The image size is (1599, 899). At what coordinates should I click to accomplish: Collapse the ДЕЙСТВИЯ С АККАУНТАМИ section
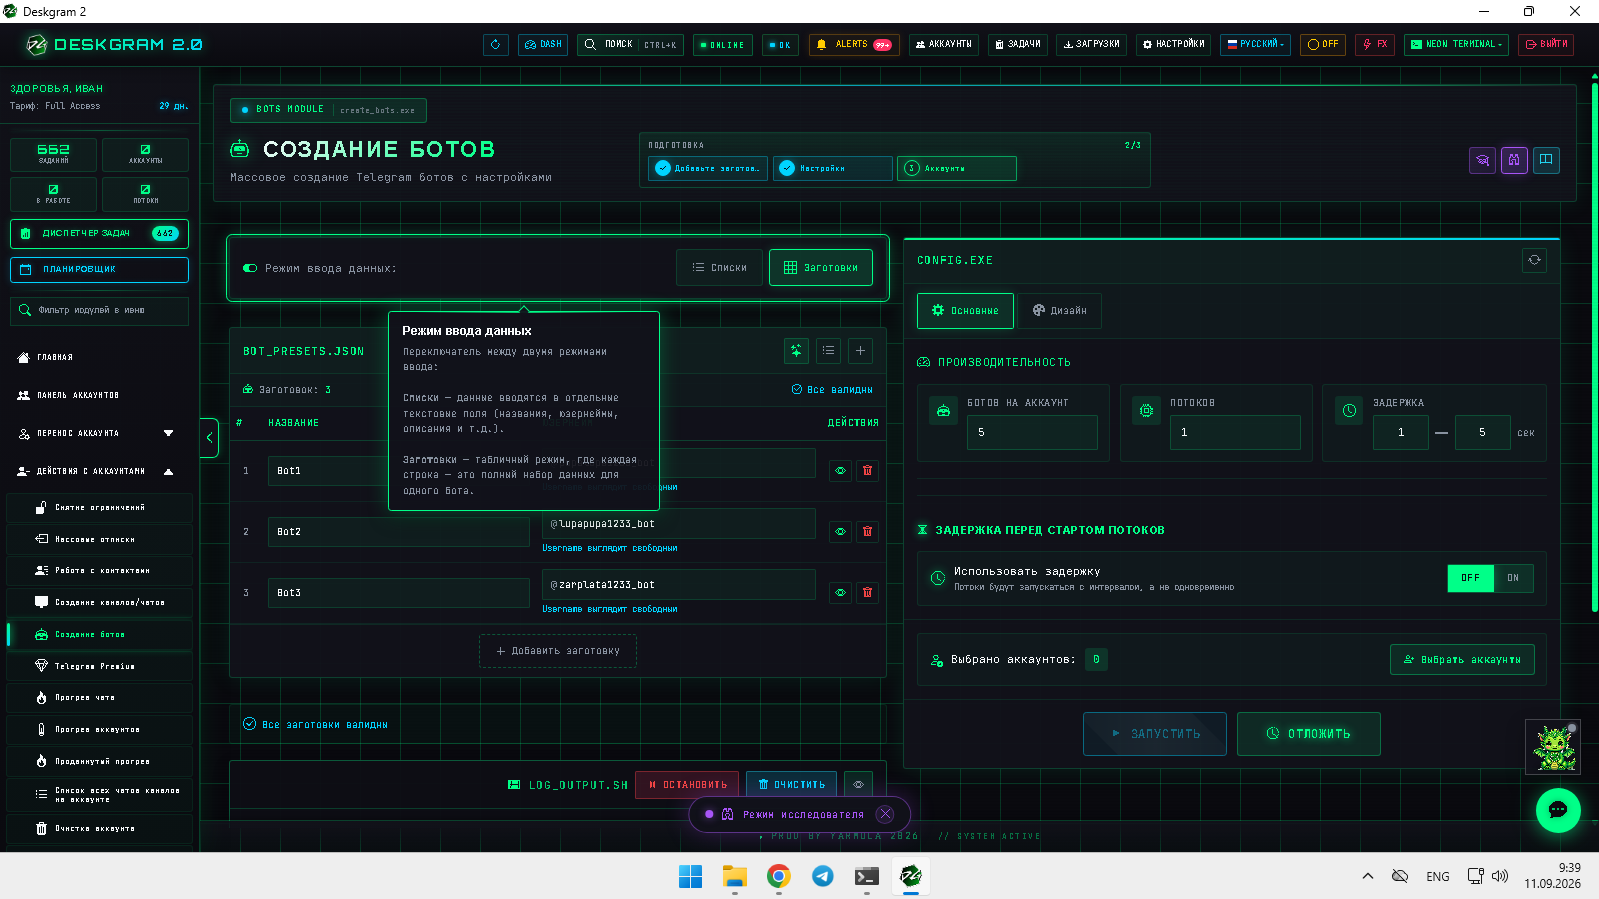96,471
